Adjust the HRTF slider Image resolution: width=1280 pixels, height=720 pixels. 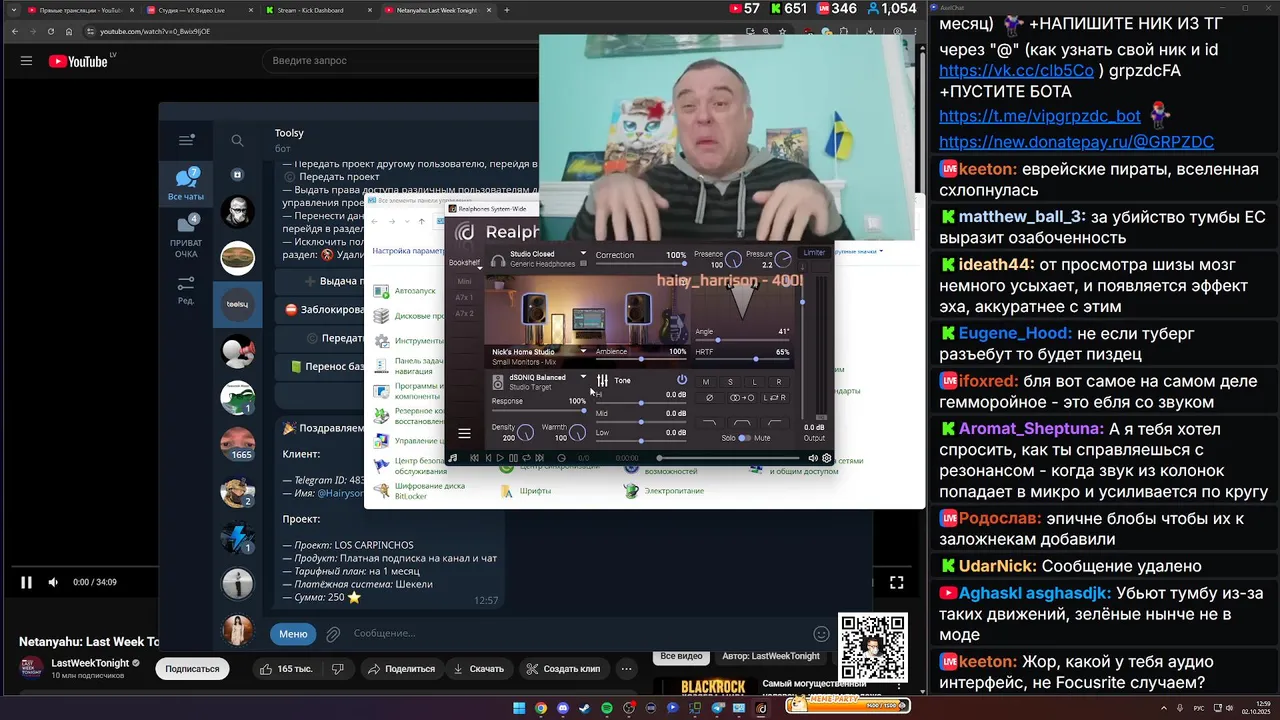coord(742,359)
